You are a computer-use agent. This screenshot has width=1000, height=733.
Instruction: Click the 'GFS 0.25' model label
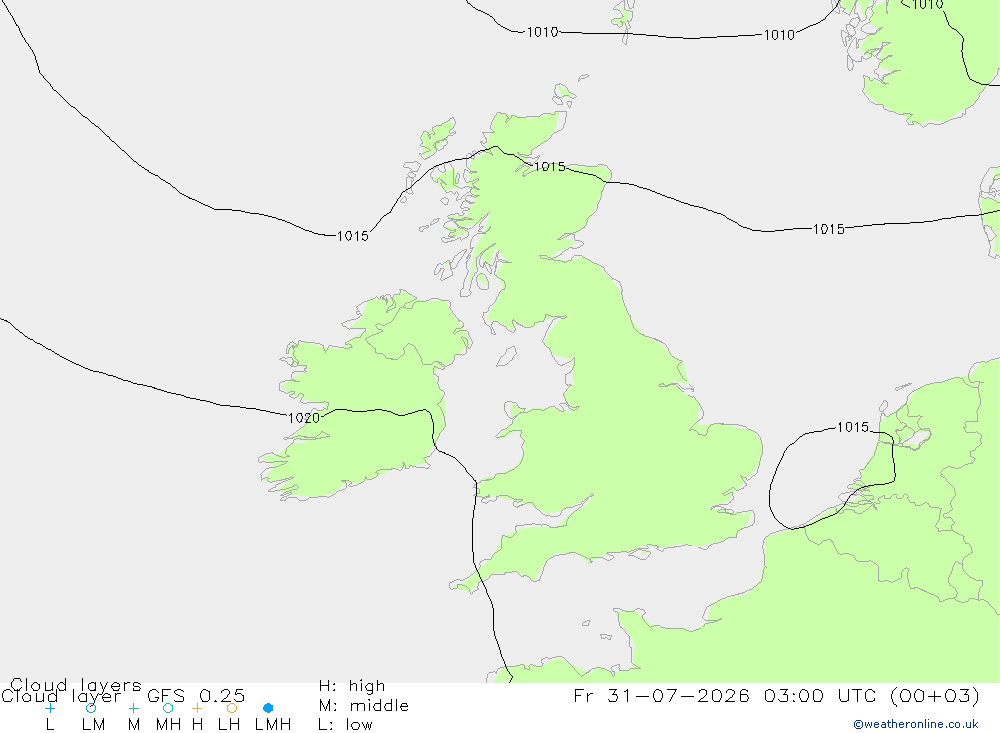pyautogui.click(x=196, y=696)
